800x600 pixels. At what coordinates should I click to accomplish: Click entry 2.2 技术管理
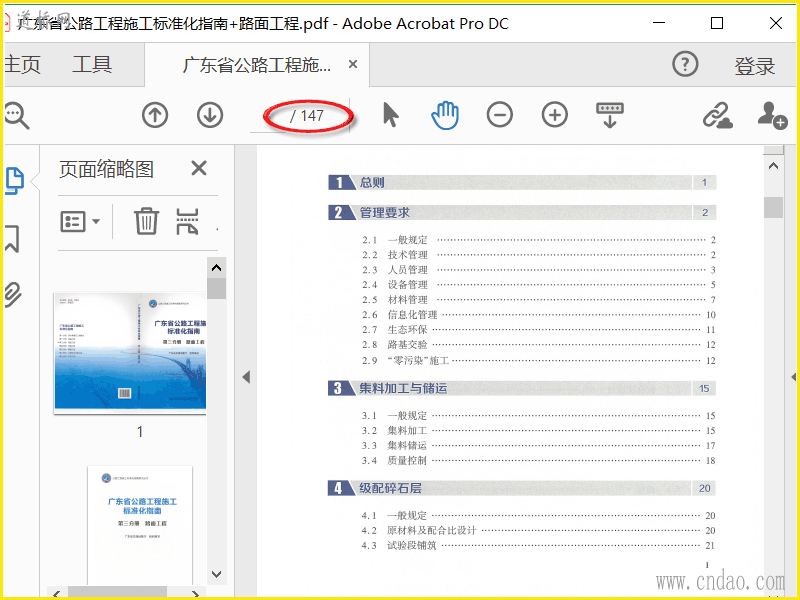tap(539, 255)
